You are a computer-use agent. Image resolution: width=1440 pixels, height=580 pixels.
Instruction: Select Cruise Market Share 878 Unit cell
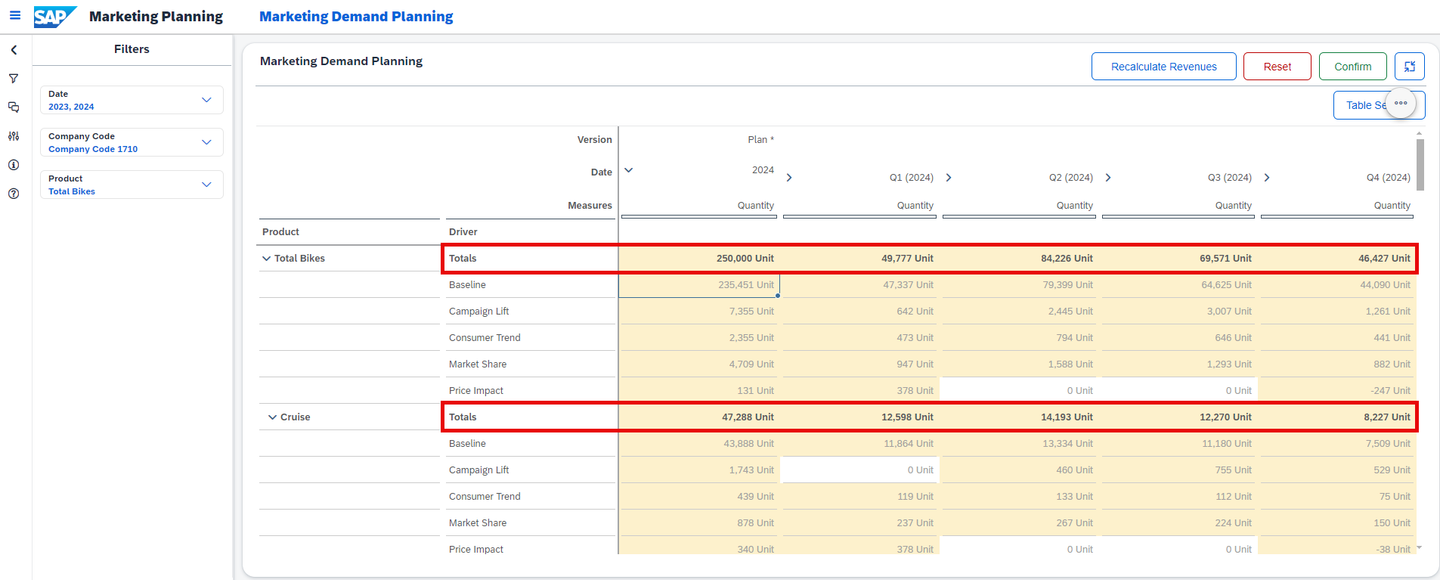(699, 523)
